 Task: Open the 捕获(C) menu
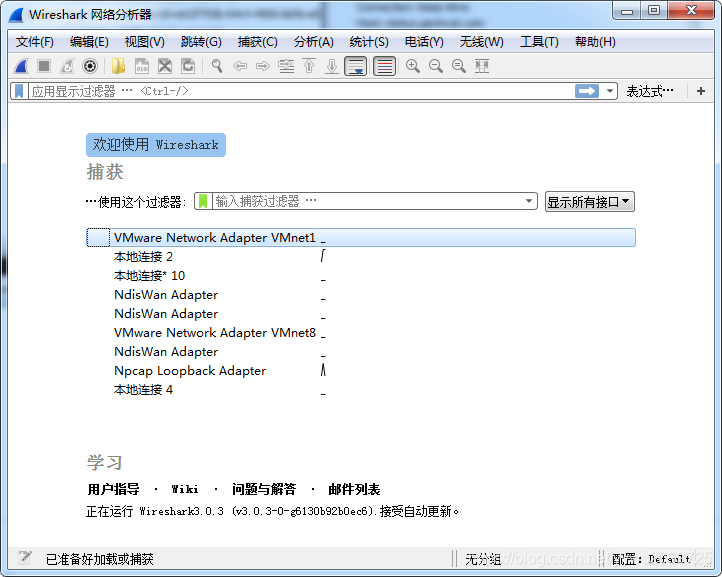pos(257,42)
